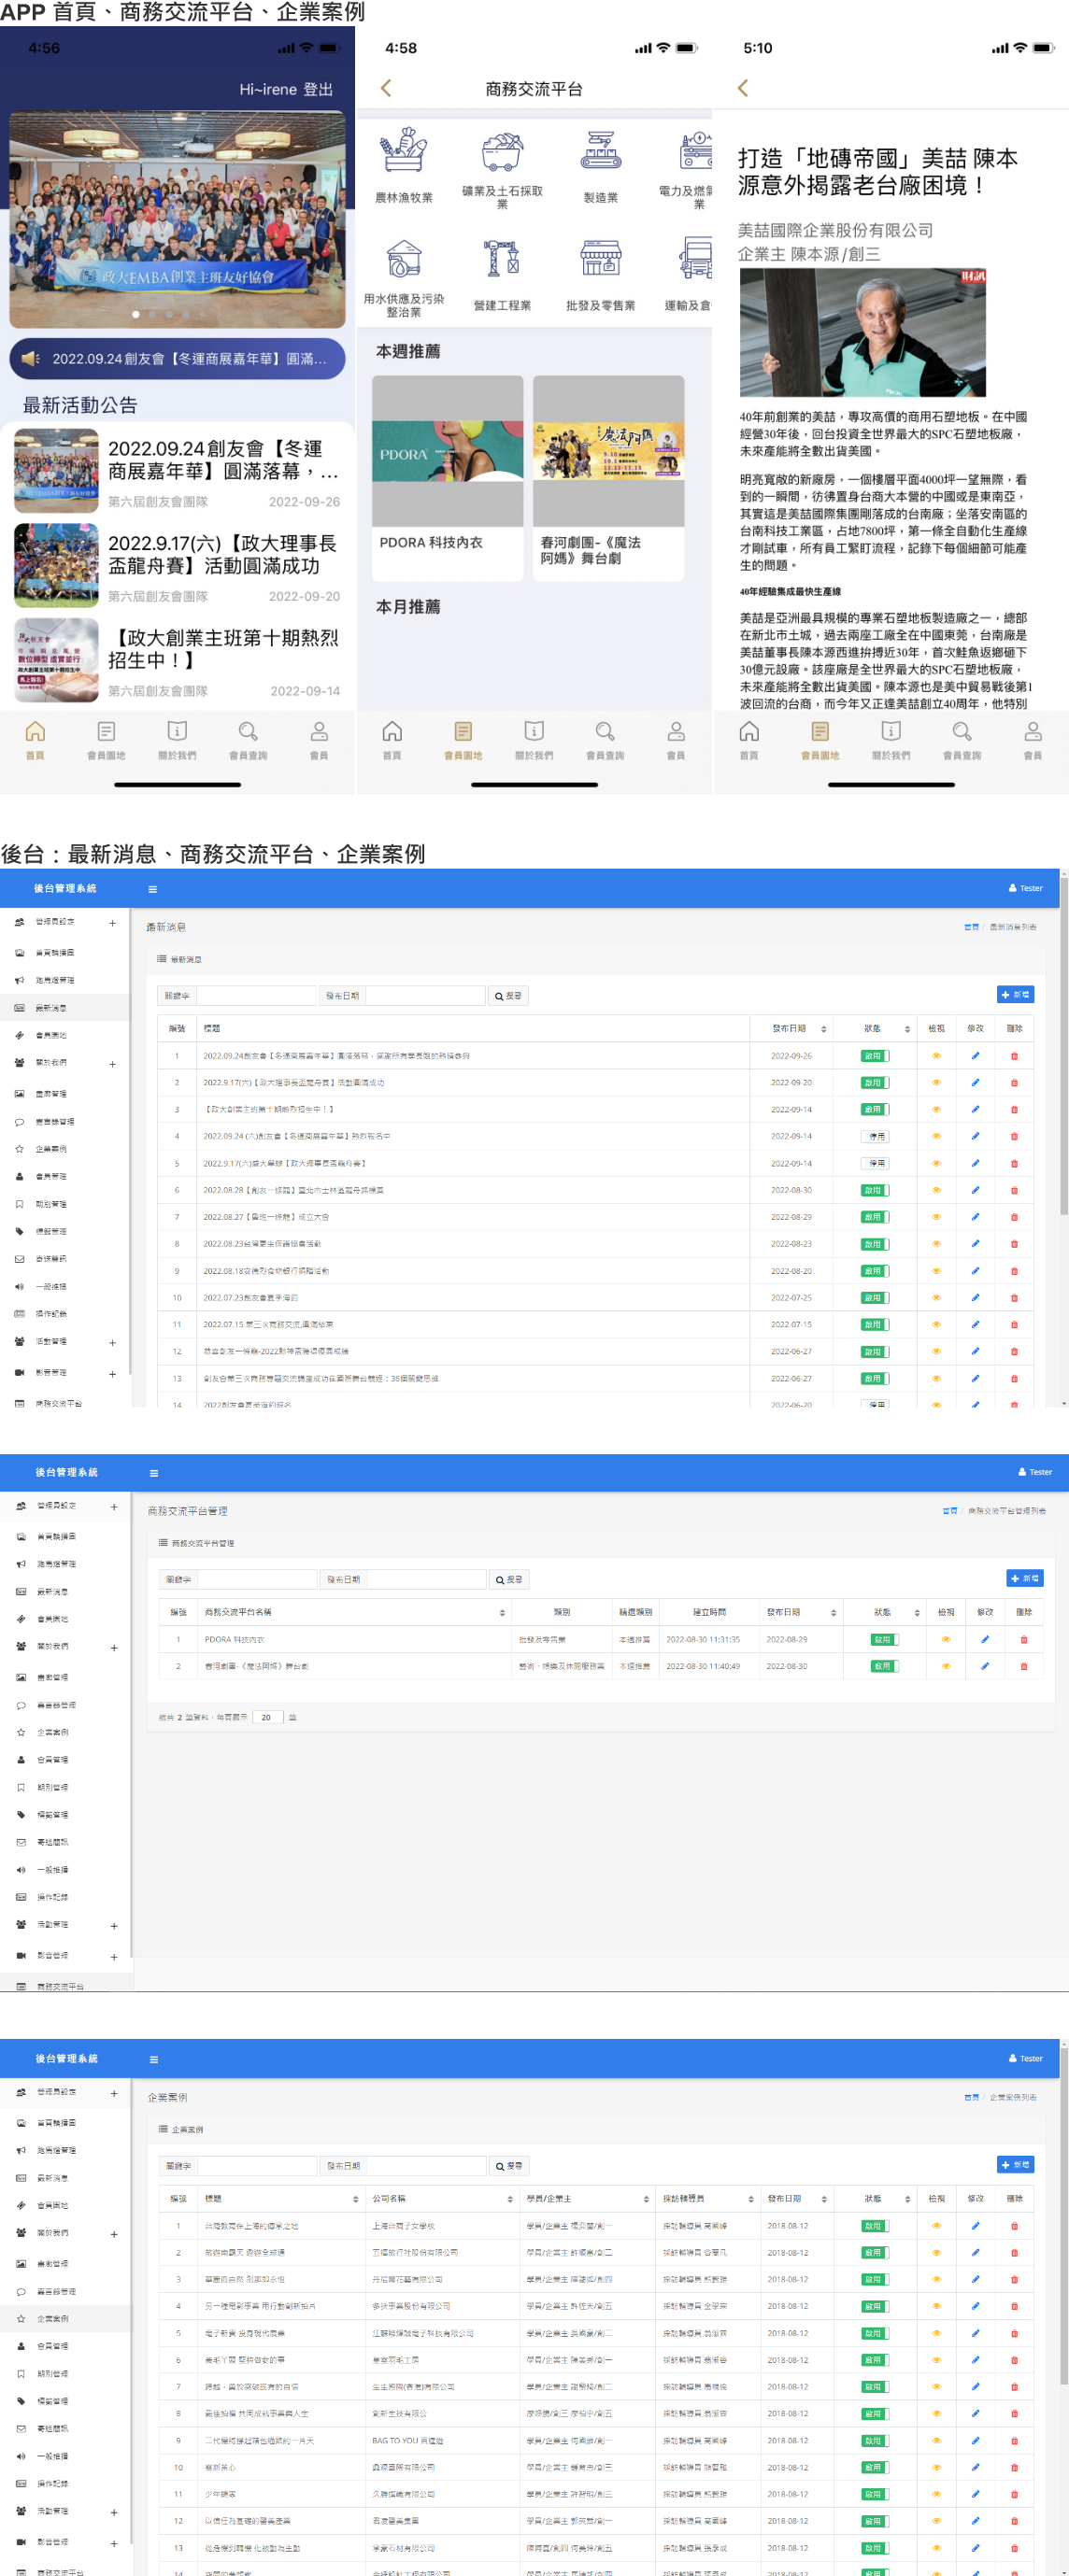Expand 活動管理 plus in 最新消息 admin sidebar
This screenshot has width=1069, height=2576.
click(113, 1343)
